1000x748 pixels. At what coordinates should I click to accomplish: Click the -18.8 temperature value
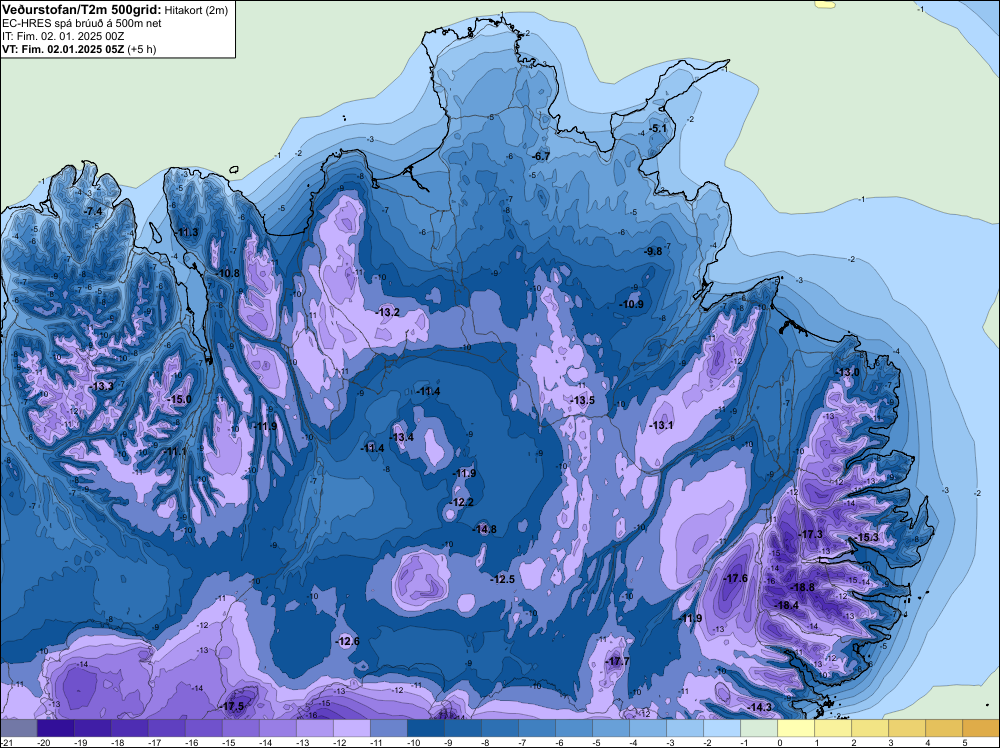click(x=802, y=587)
